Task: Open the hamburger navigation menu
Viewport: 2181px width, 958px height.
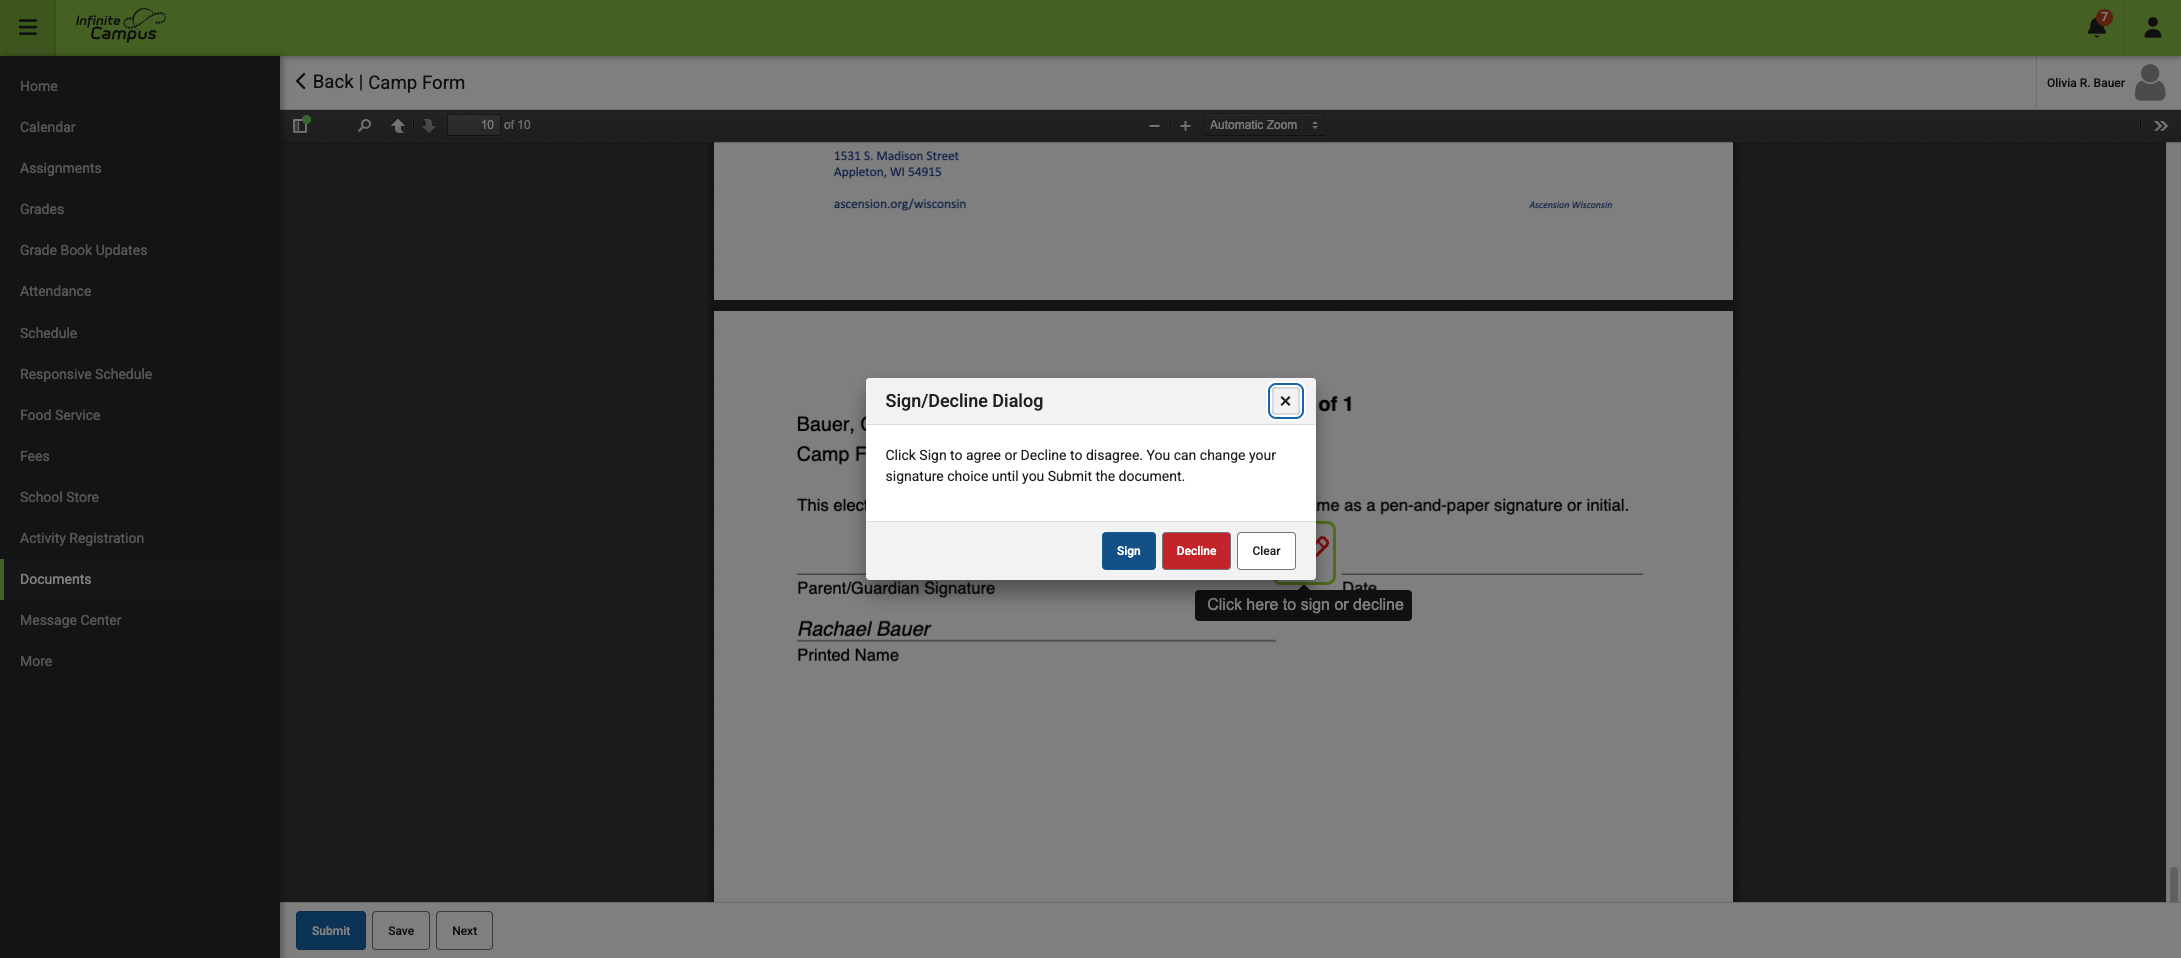Action: click(x=28, y=27)
